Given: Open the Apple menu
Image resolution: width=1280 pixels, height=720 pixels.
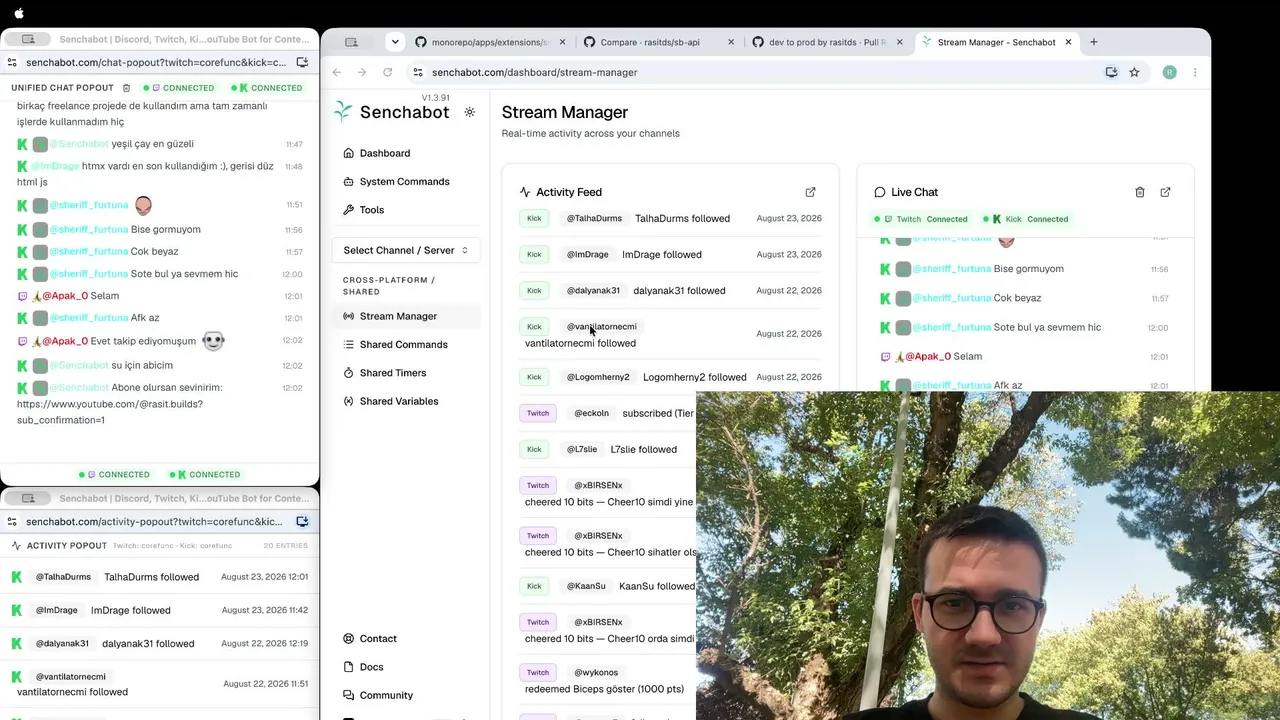Looking at the screenshot, I should [19, 13].
